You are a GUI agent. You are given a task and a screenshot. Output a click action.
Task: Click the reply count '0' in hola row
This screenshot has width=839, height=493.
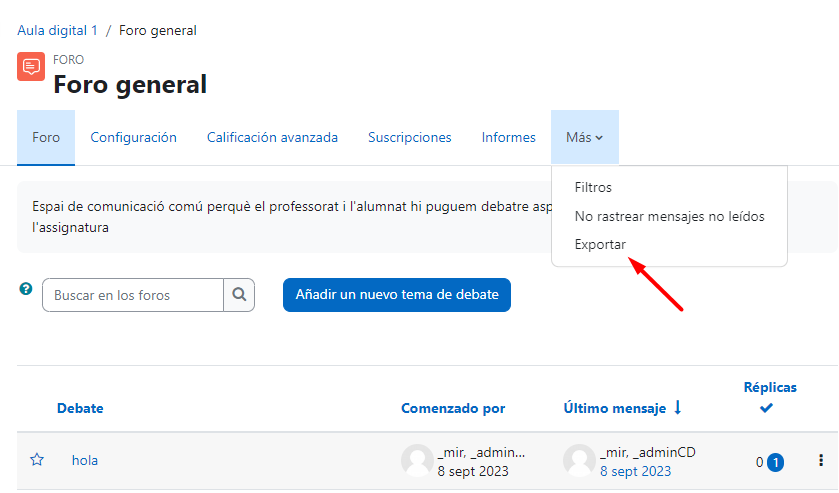[759, 462]
